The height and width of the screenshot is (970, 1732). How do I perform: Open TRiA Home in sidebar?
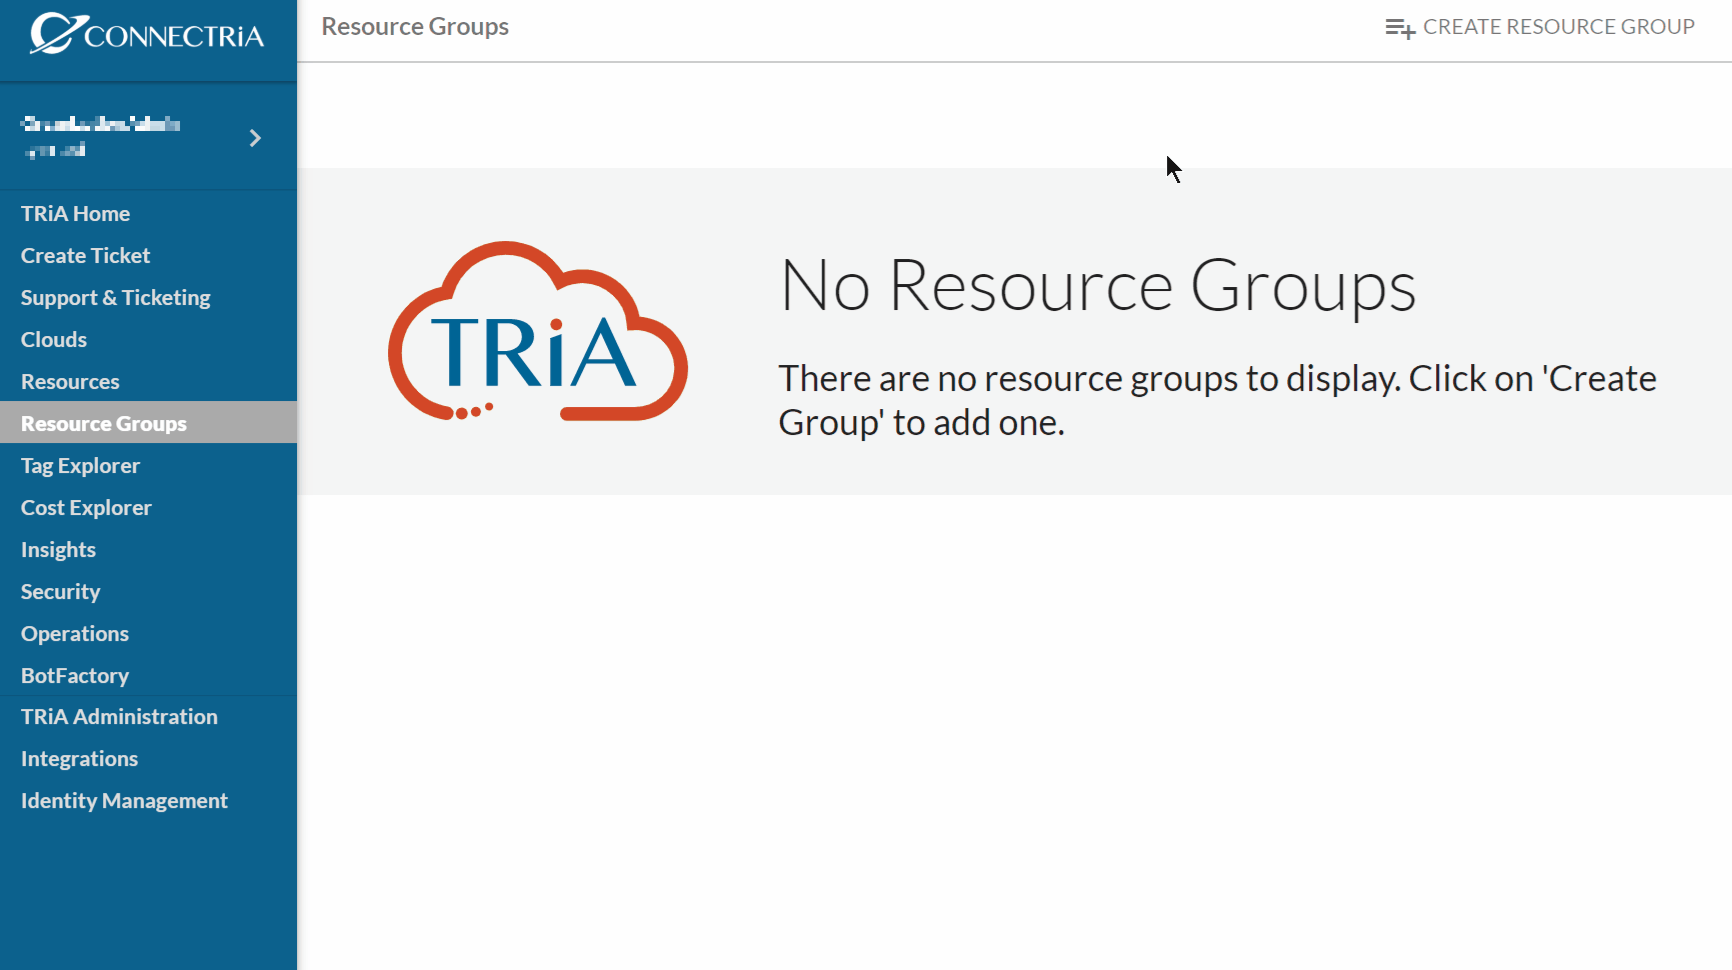[148, 213]
